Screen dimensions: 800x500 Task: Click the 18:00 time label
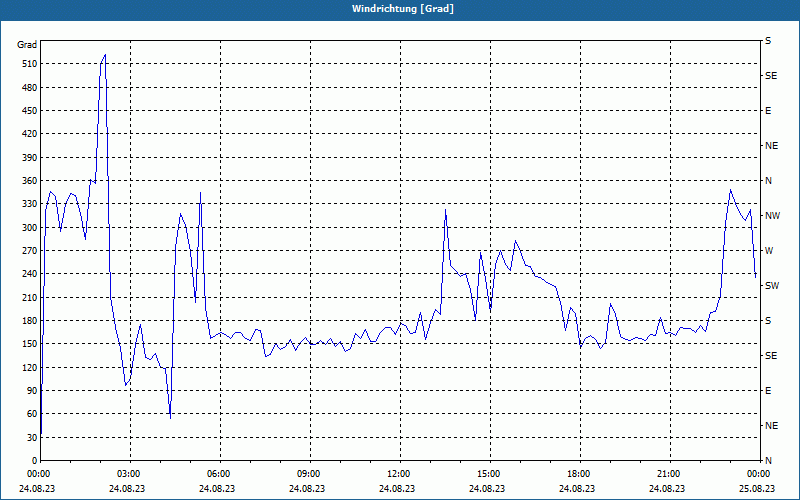coord(579,474)
